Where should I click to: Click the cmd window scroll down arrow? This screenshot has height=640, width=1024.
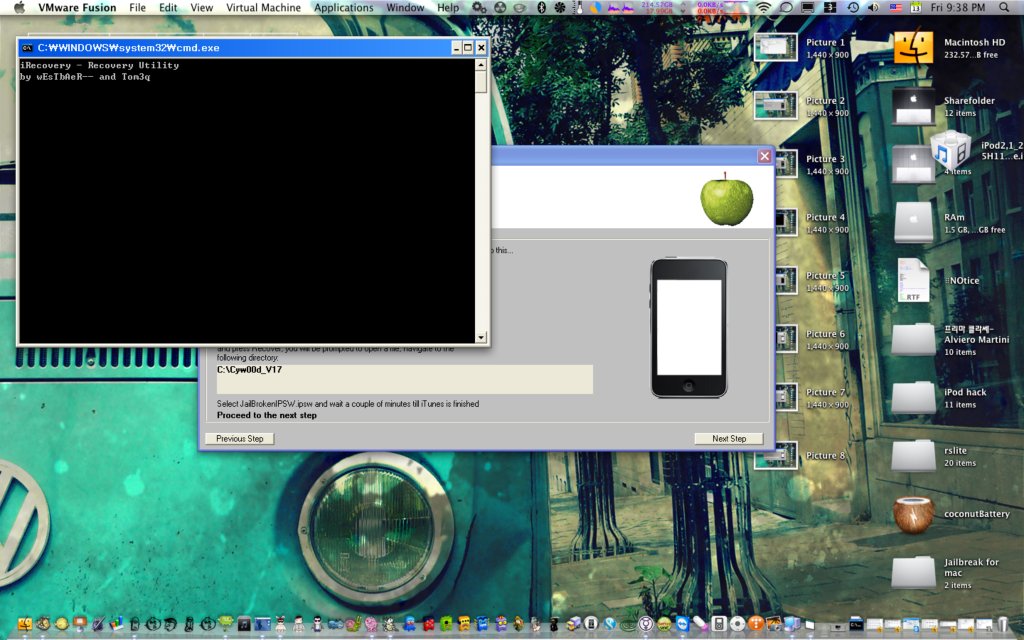tap(481, 338)
